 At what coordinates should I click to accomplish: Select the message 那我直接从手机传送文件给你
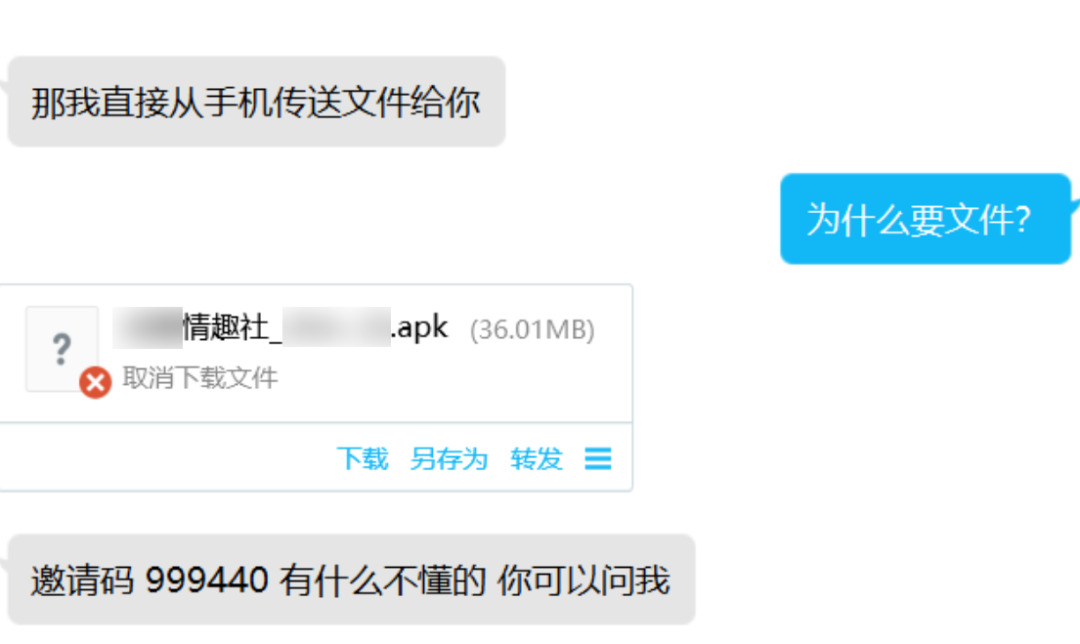click(x=256, y=102)
